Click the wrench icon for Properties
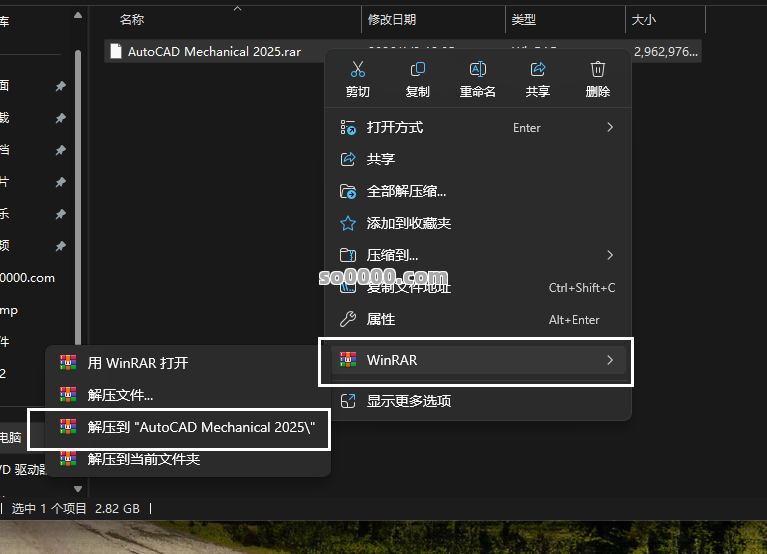Screen dimensions: 767x554 click(x=348, y=319)
